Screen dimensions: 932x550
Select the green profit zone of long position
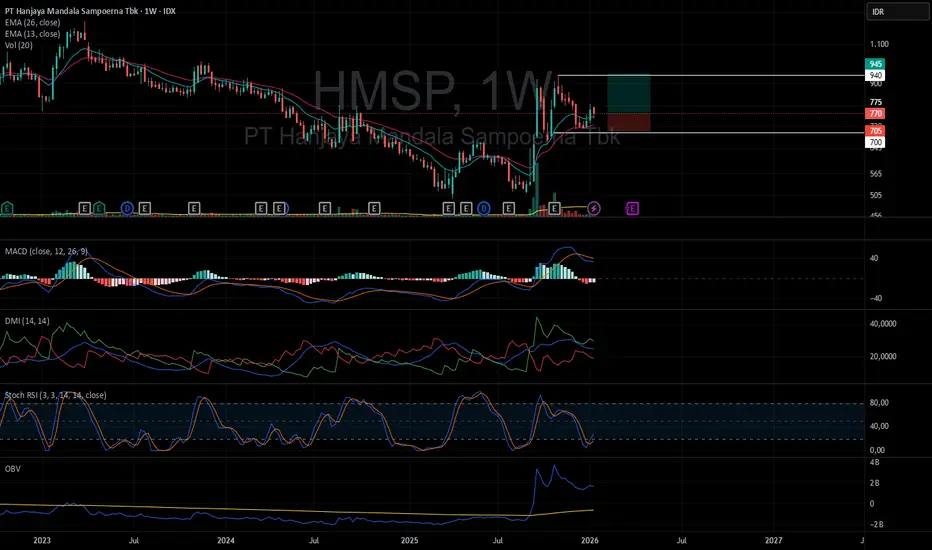[x=629, y=94]
